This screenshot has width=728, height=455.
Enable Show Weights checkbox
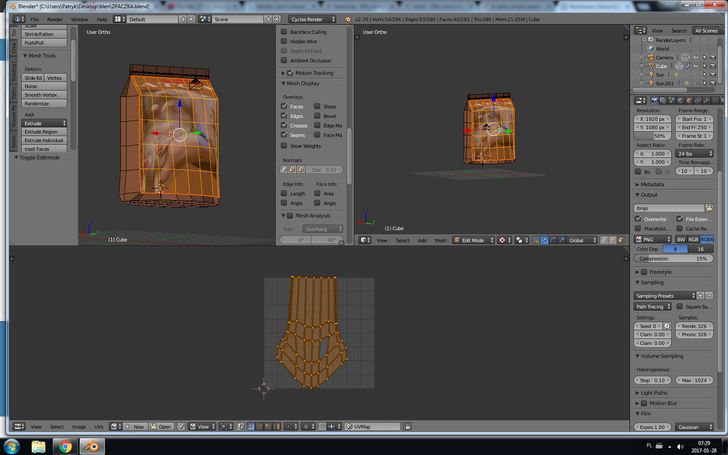(x=284, y=146)
